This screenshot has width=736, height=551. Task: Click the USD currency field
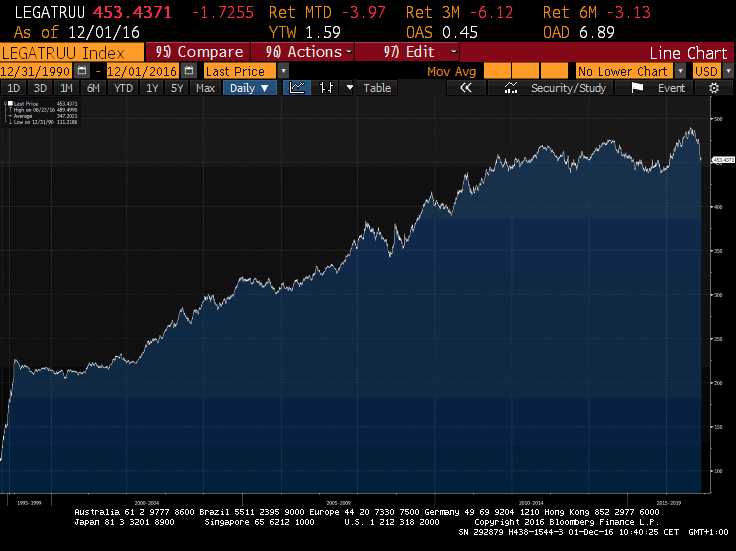707,71
